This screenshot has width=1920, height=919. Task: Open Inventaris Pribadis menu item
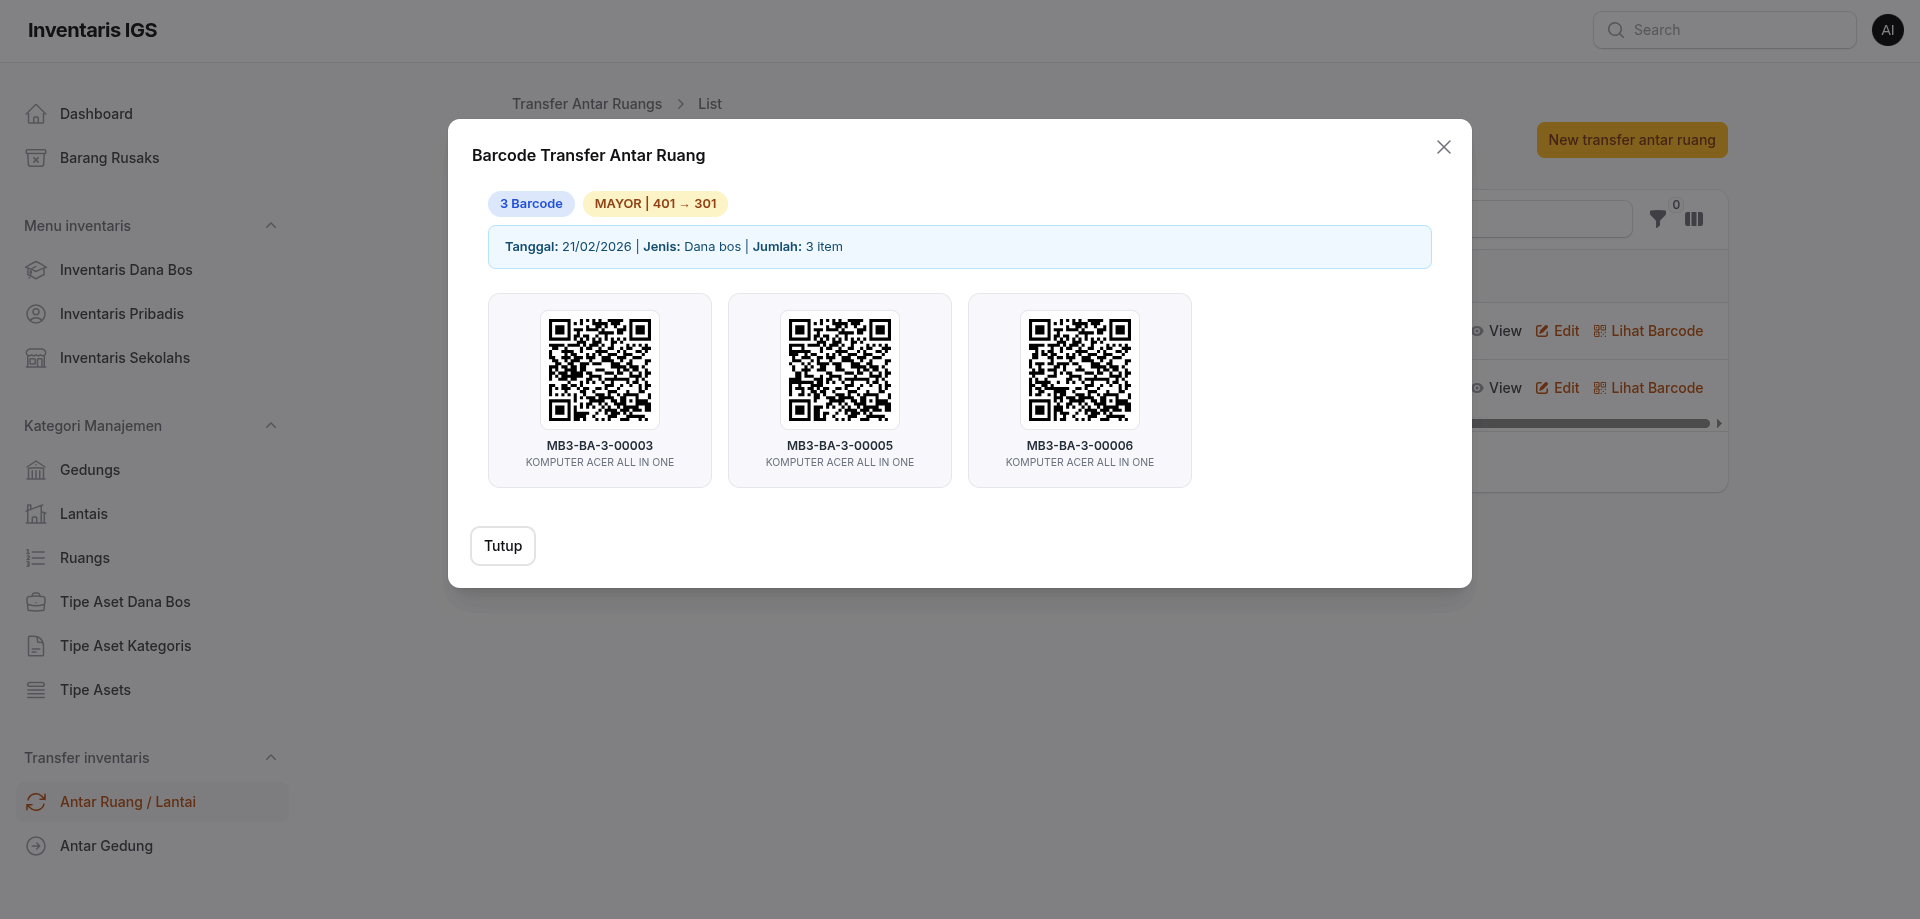[x=152, y=314]
